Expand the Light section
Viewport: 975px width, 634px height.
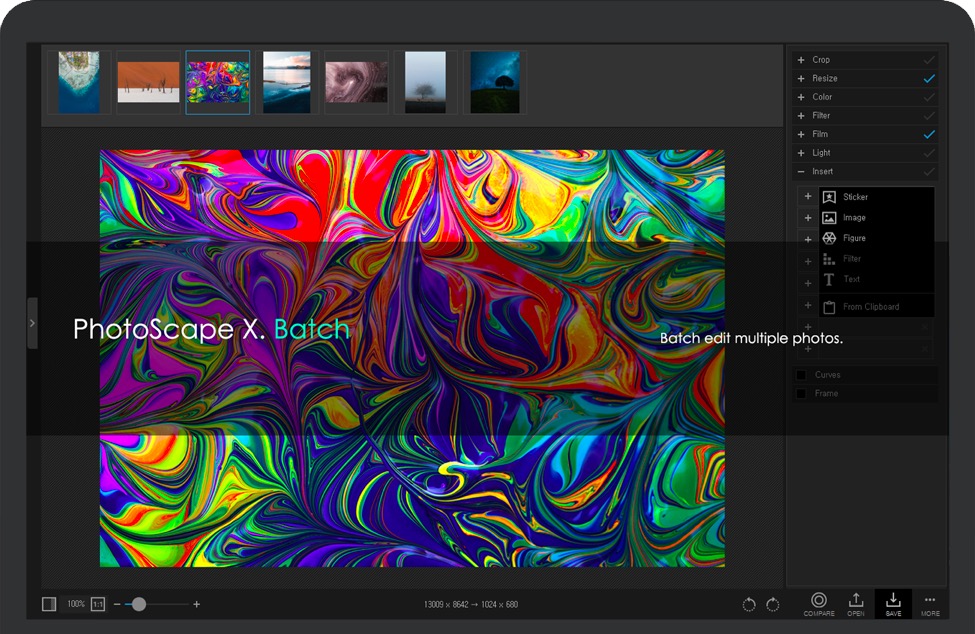tap(801, 153)
